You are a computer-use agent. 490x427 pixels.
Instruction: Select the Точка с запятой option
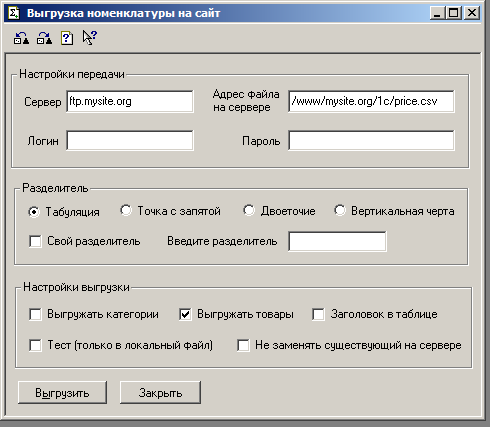tap(126, 211)
